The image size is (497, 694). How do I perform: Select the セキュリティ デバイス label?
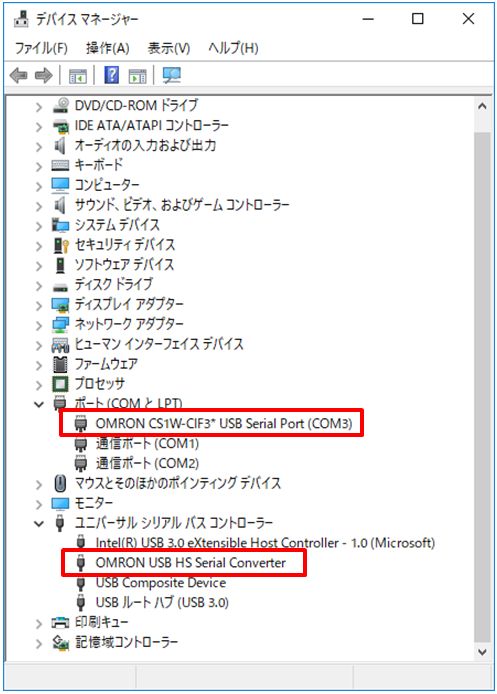click(x=125, y=245)
